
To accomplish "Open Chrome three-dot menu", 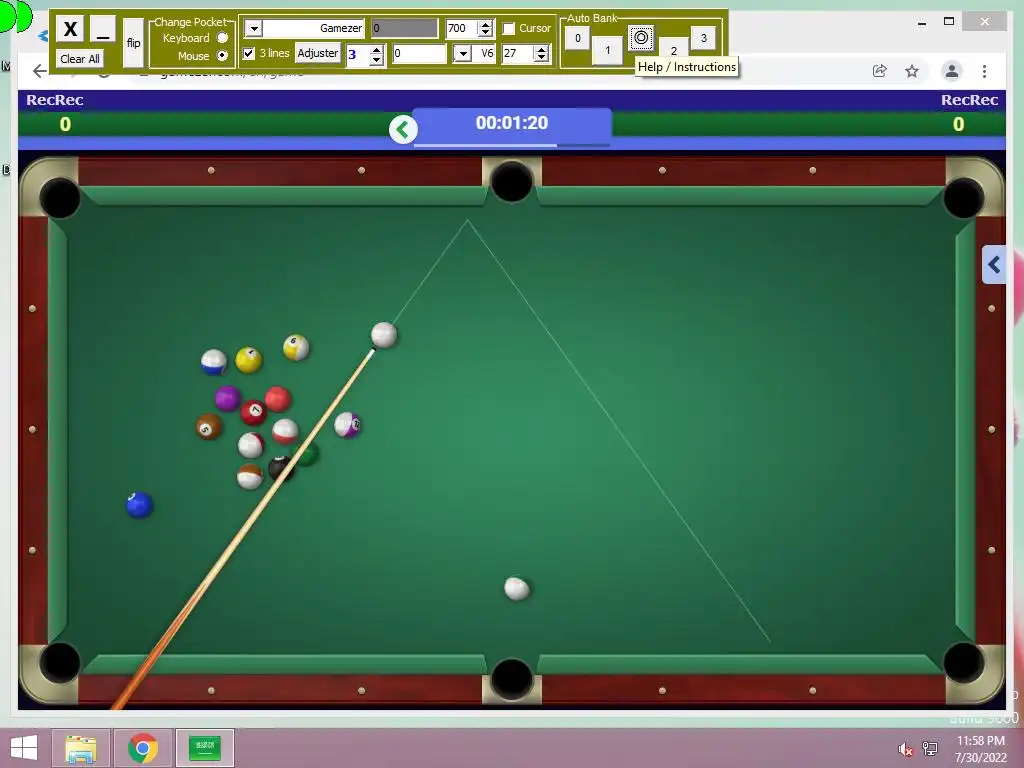I will pos(984,71).
